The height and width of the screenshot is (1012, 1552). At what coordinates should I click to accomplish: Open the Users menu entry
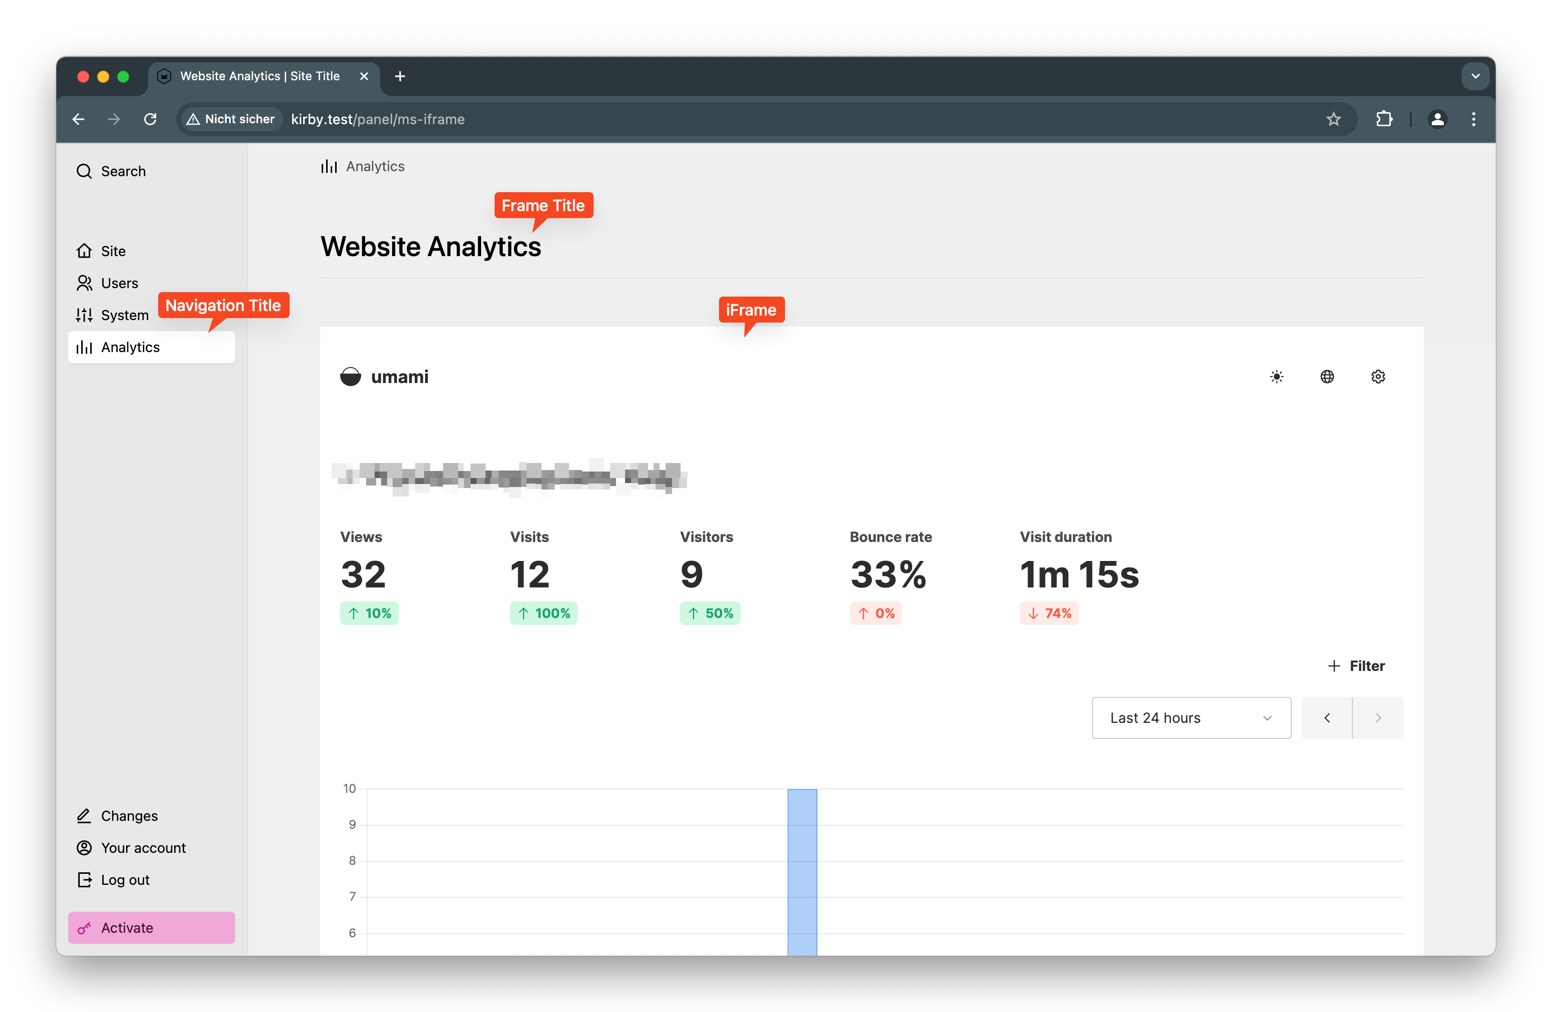click(x=107, y=283)
